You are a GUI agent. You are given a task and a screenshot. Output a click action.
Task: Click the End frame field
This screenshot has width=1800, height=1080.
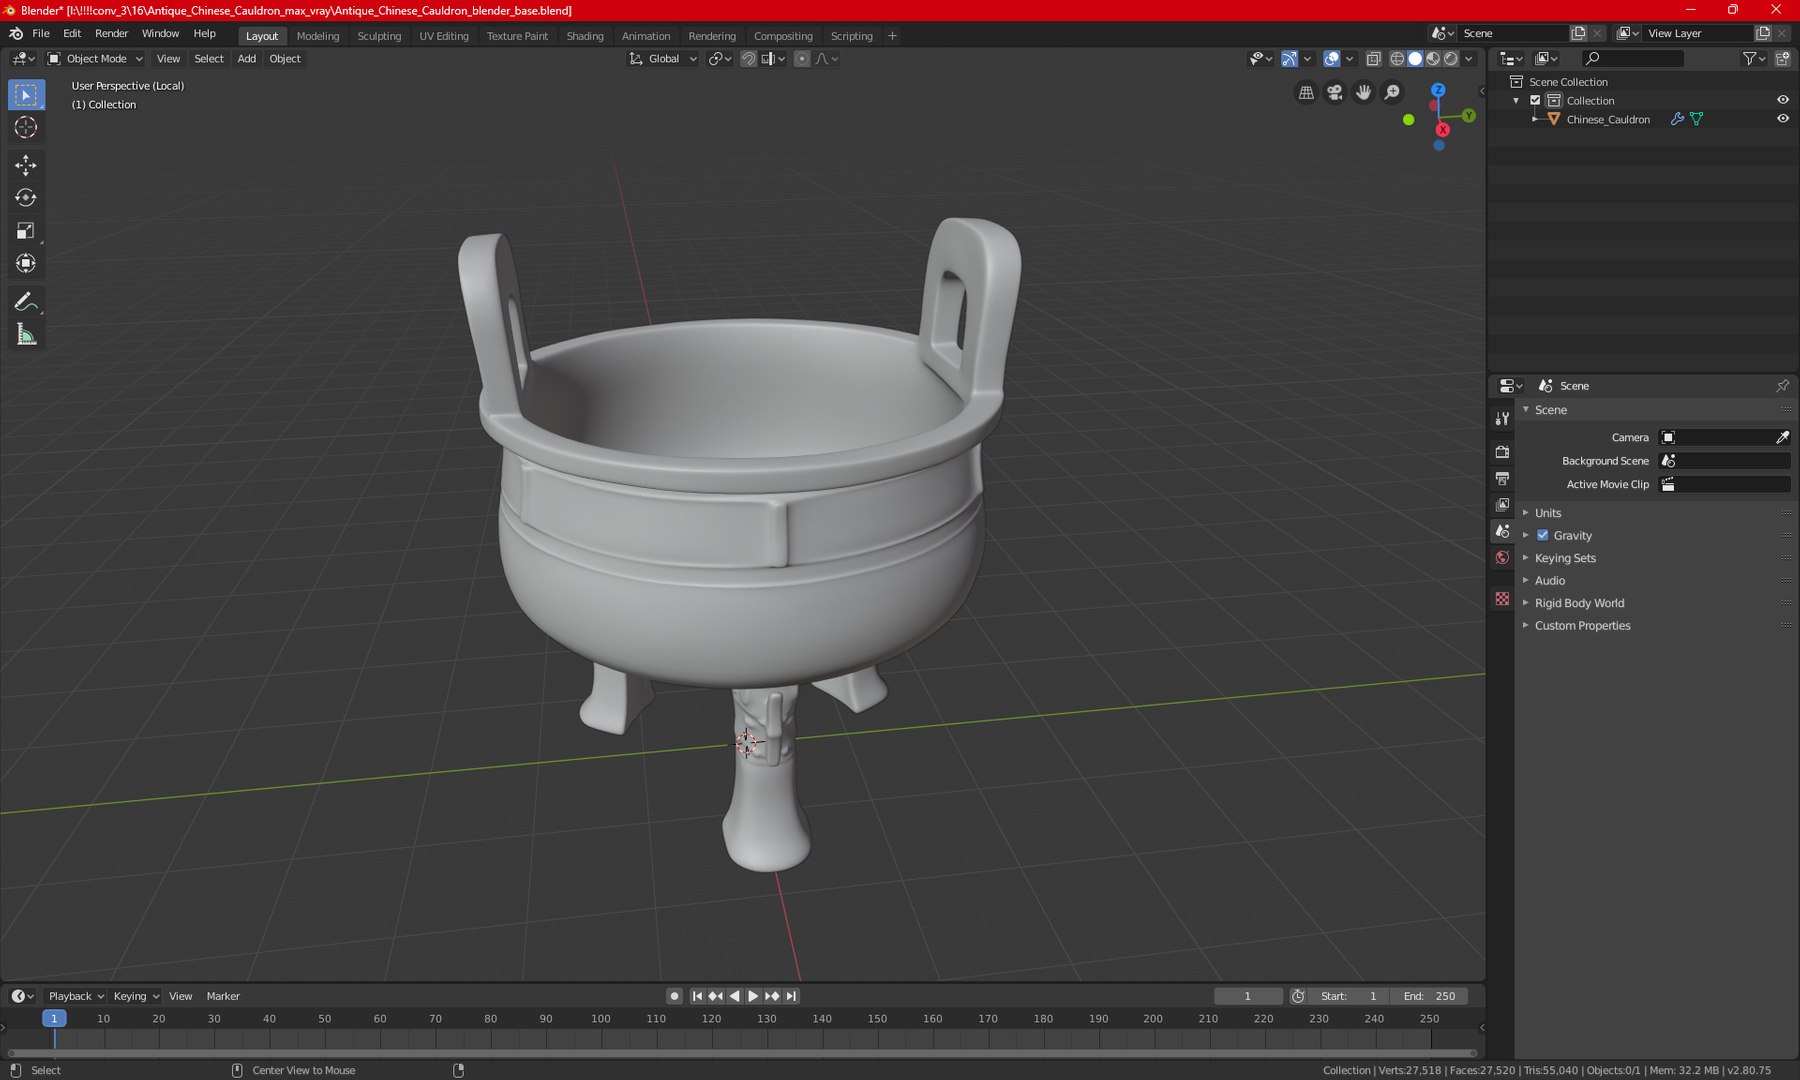point(1429,996)
